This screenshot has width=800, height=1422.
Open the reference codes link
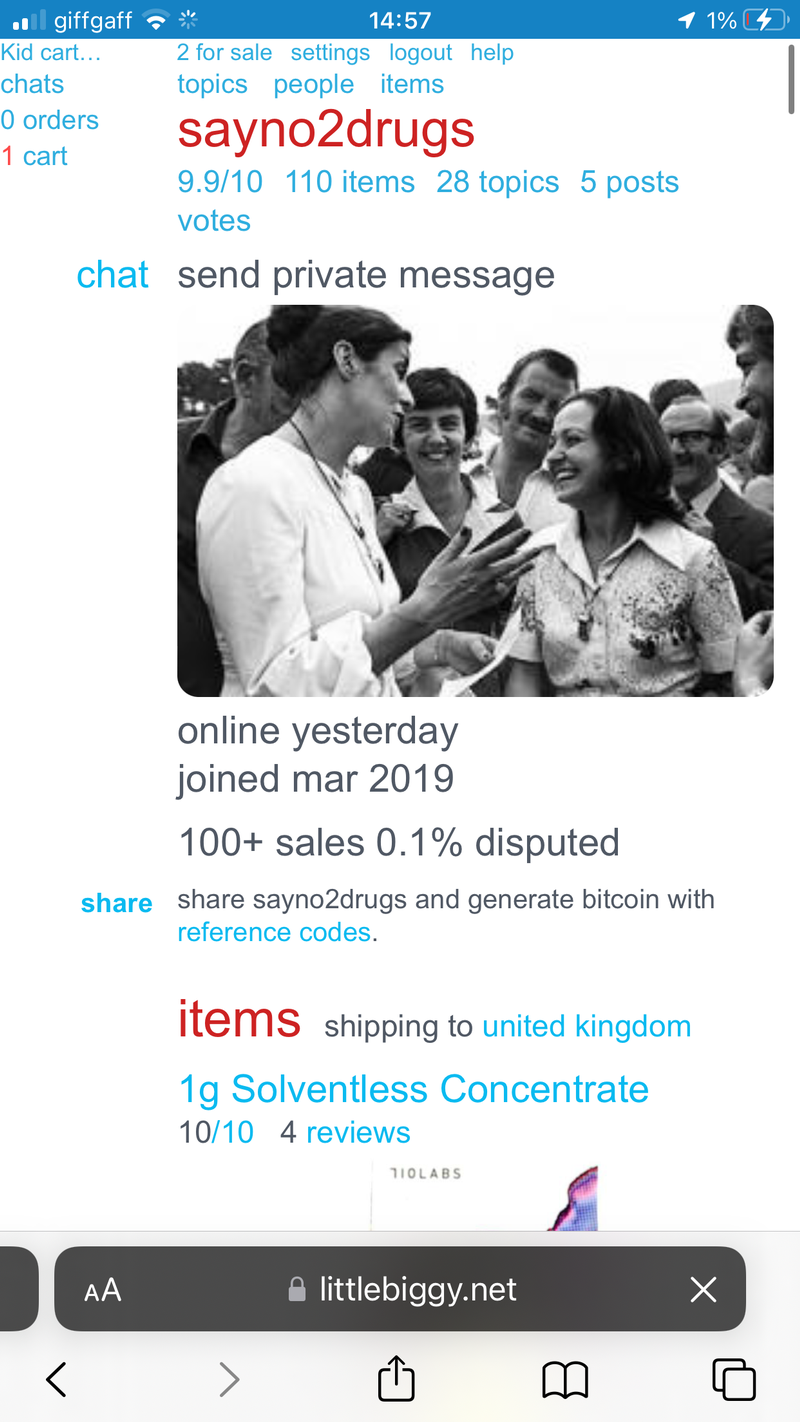pos(274,933)
